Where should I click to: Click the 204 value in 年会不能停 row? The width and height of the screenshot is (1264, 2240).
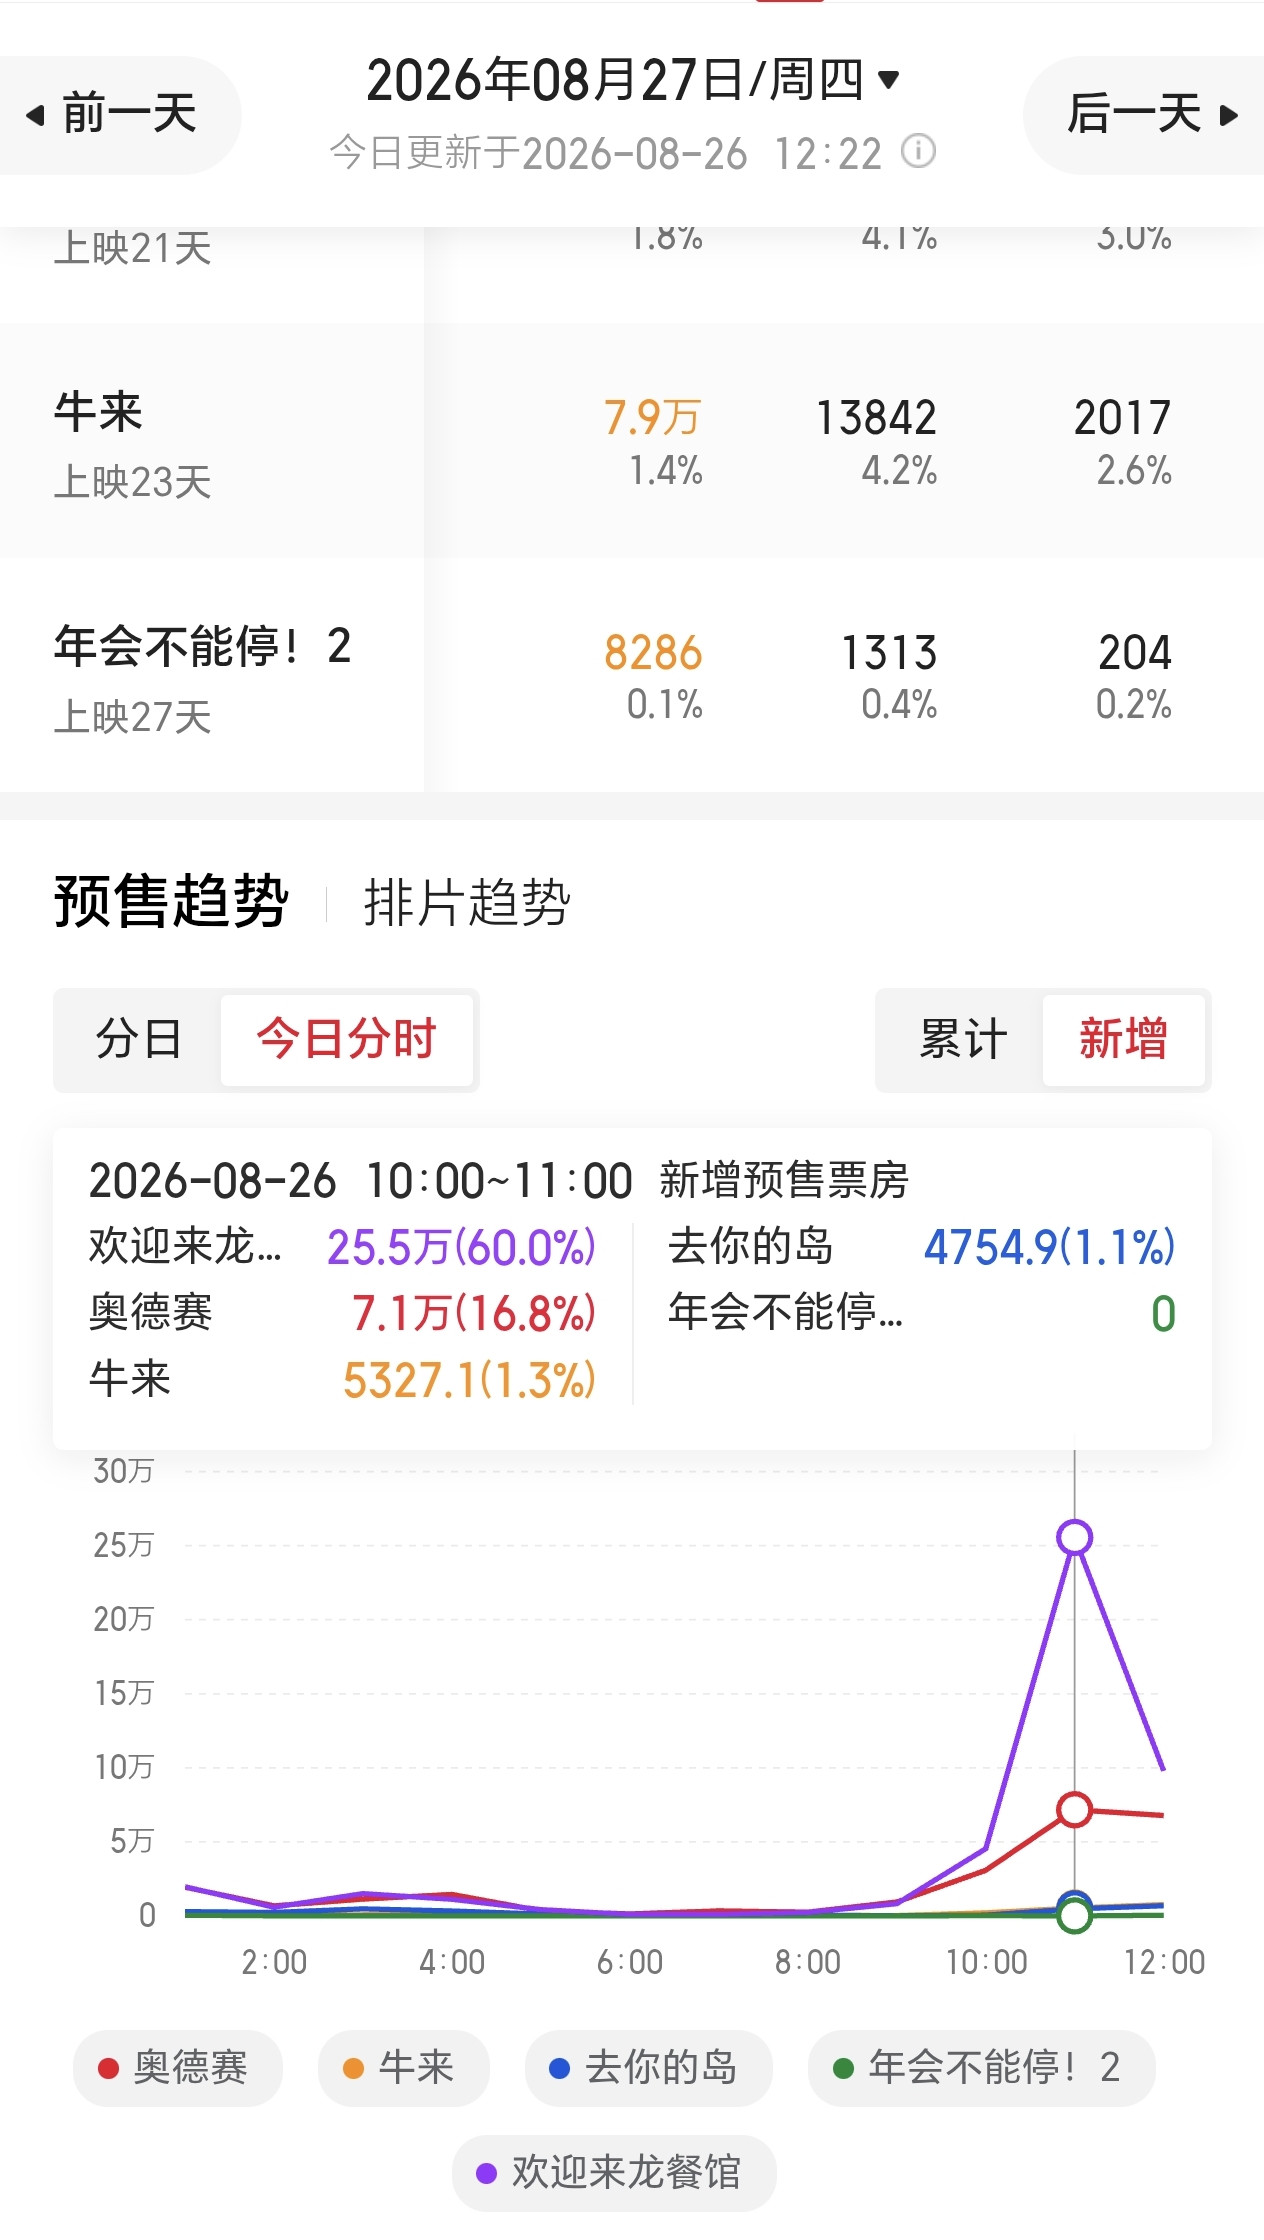(x=1135, y=653)
